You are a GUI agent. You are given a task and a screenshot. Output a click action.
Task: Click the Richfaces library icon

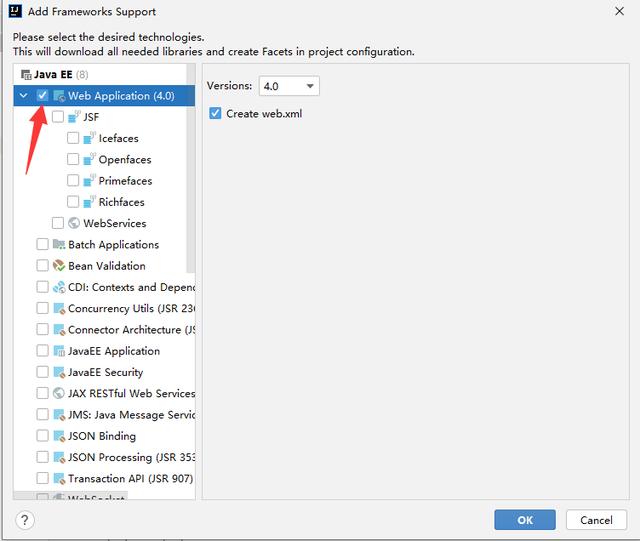tap(89, 202)
